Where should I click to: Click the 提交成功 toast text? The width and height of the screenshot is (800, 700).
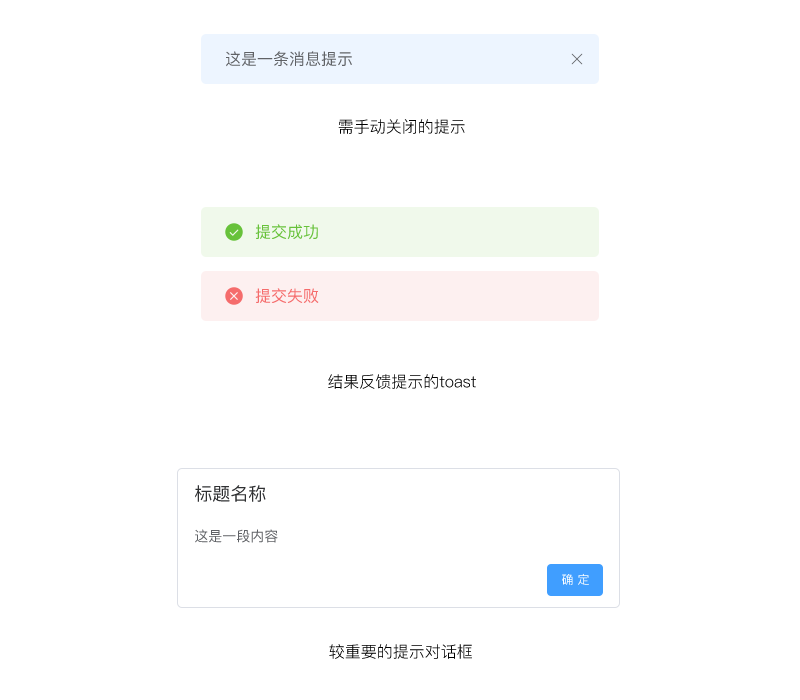287,232
